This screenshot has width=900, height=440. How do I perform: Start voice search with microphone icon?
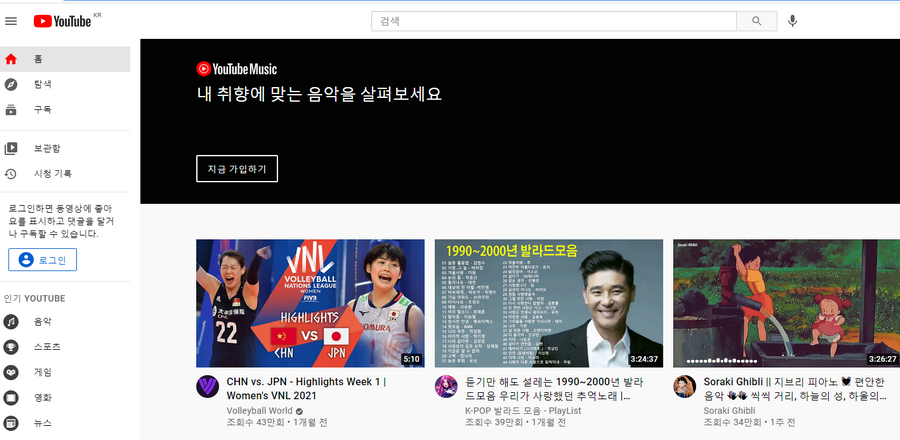click(792, 21)
